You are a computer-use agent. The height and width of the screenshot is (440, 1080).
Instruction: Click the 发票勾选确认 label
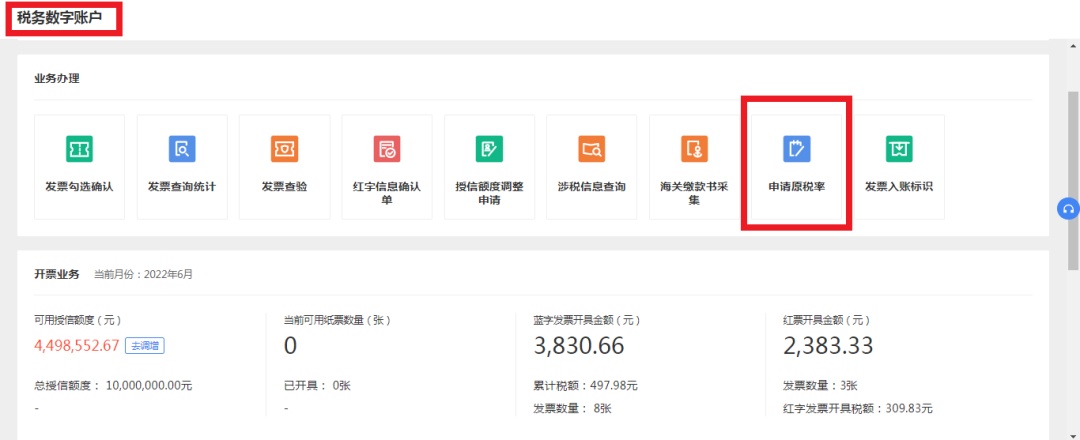tap(79, 187)
